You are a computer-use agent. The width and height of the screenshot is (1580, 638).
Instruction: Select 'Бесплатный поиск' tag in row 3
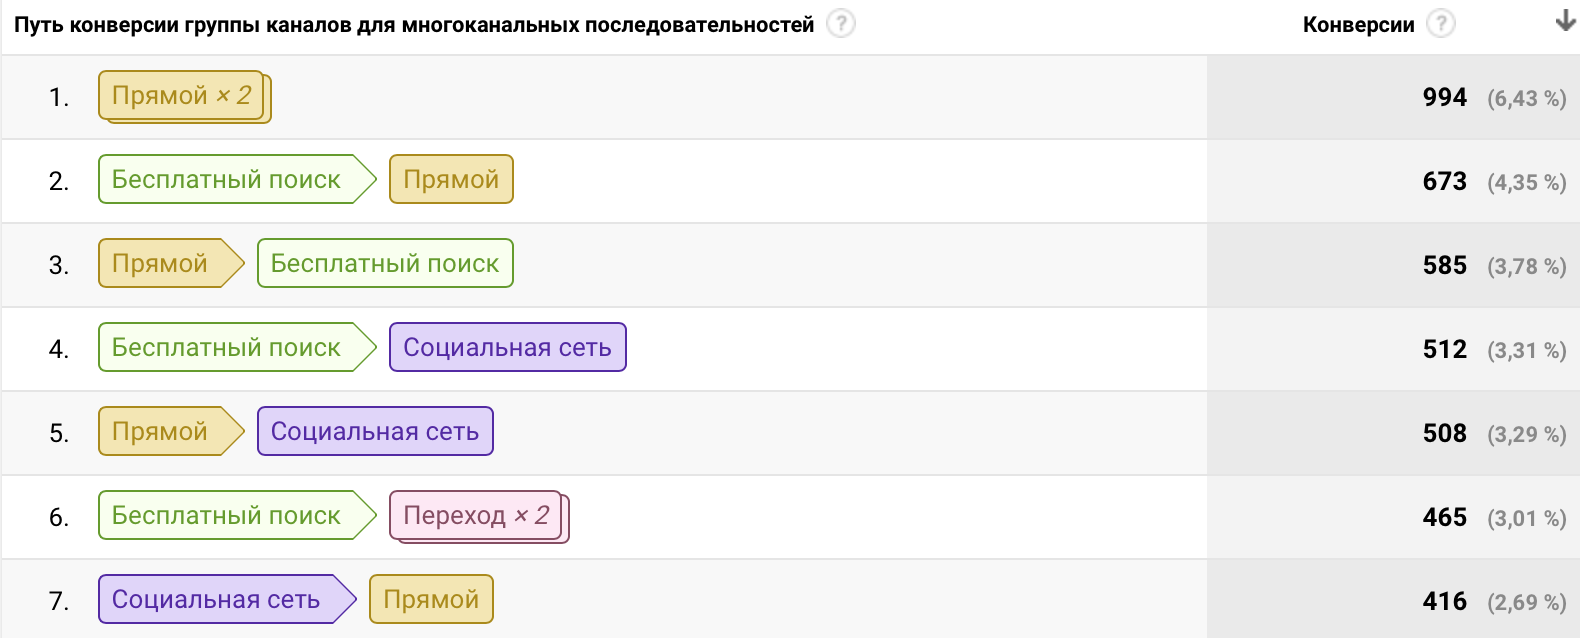[x=385, y=264]
